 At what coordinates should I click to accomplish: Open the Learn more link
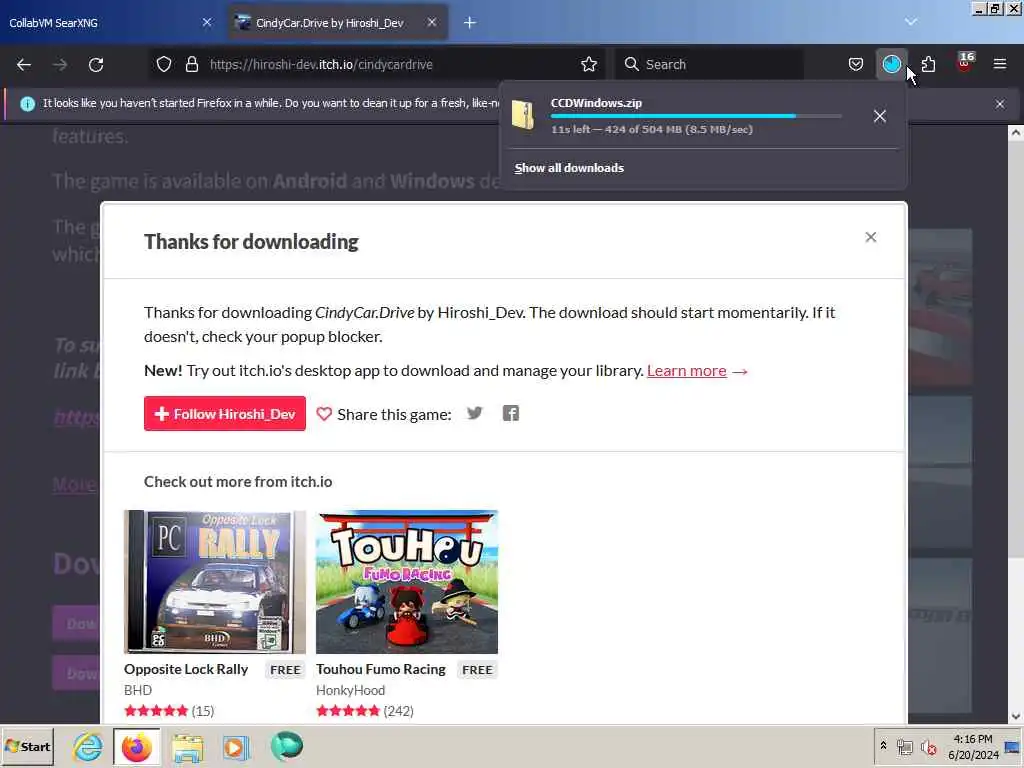click(x=686, y=370)
